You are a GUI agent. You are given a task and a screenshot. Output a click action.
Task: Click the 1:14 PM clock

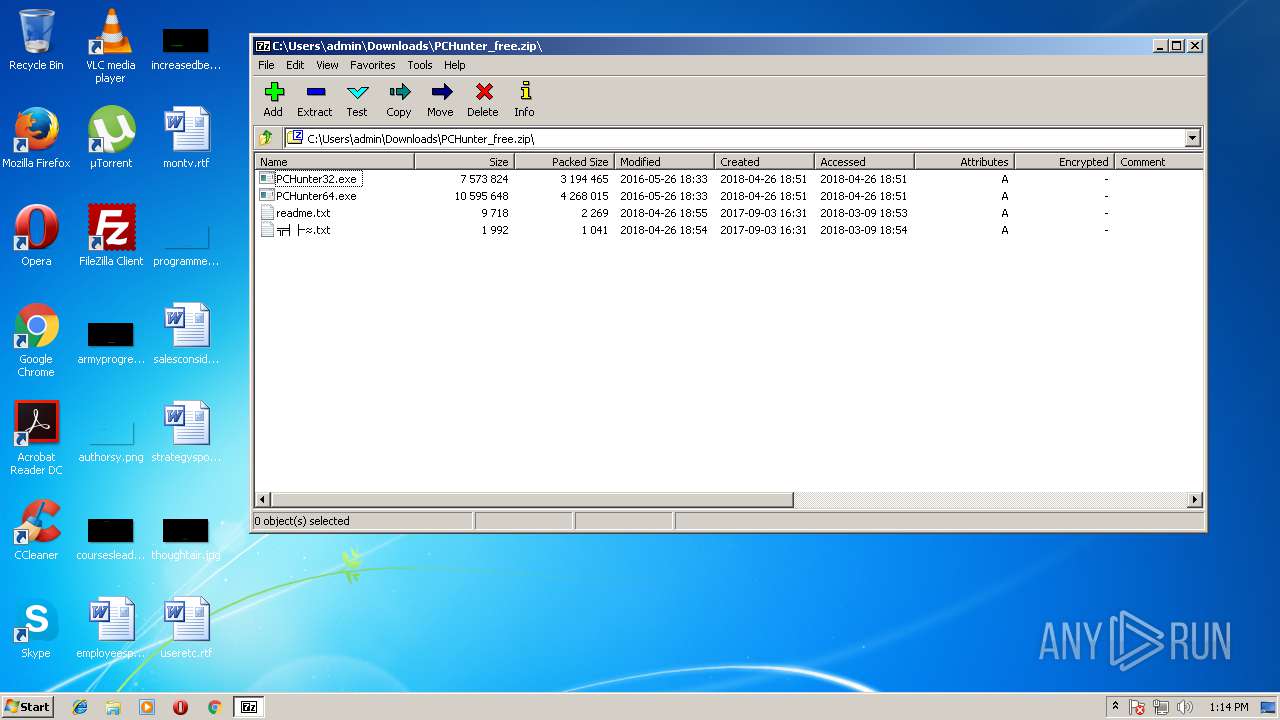pyautogui.click(x=1228, y=707)
